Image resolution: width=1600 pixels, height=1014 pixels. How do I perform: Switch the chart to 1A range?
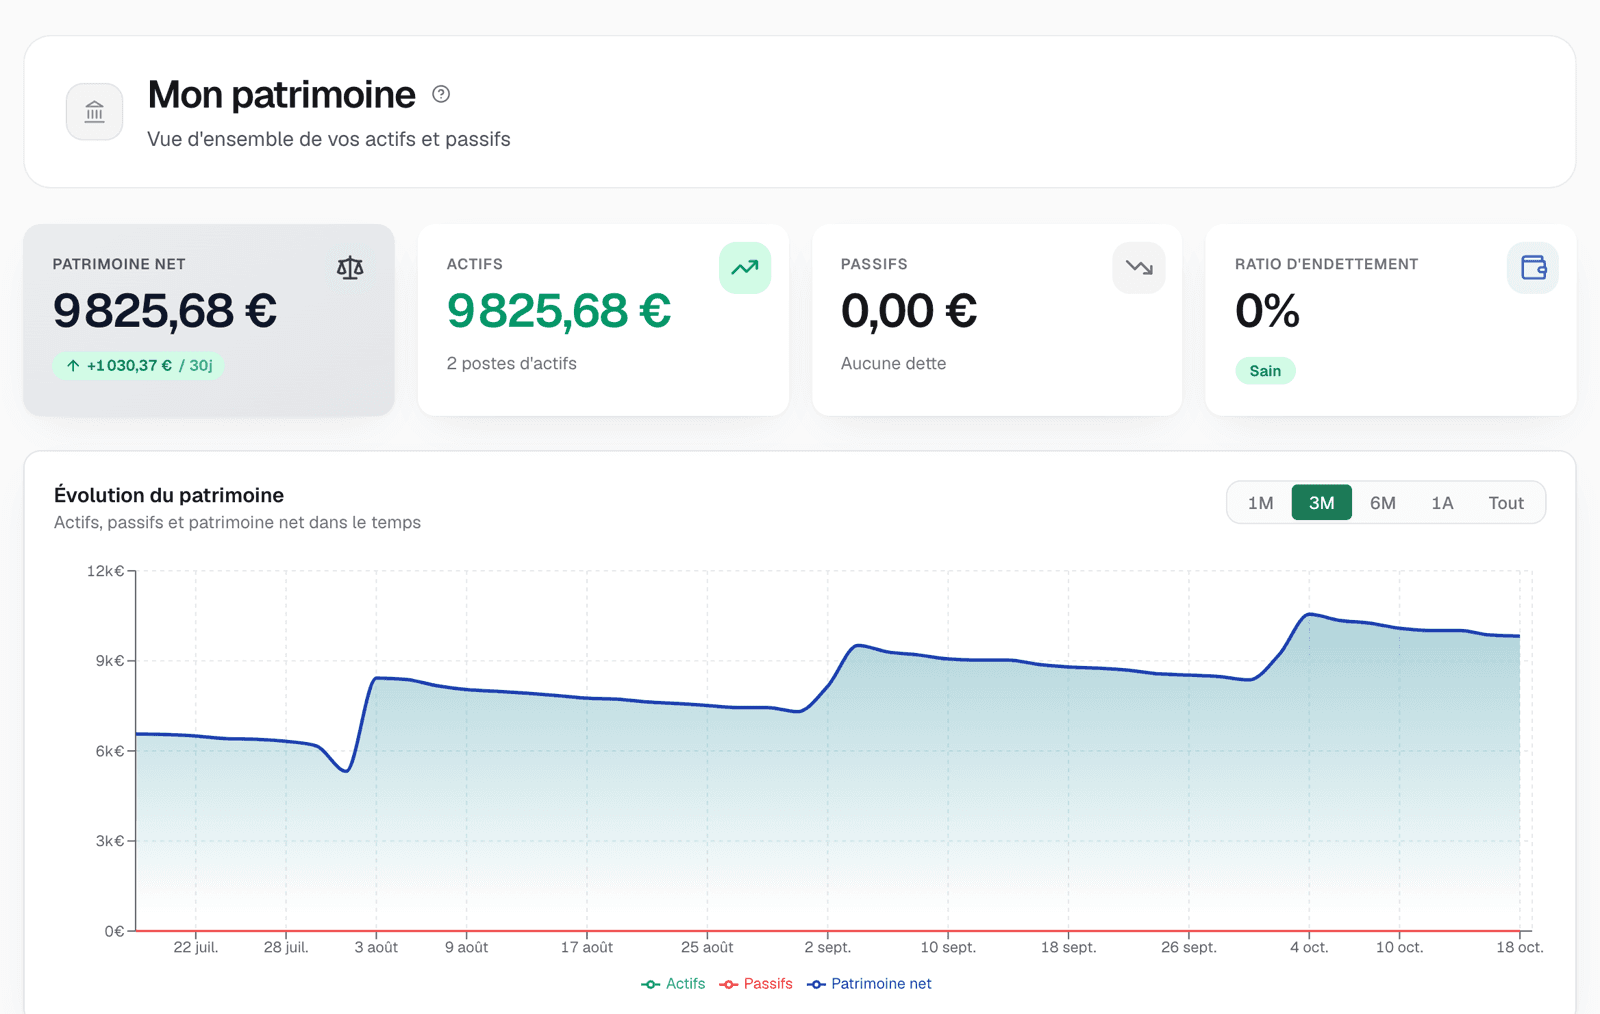point(1442,503)
